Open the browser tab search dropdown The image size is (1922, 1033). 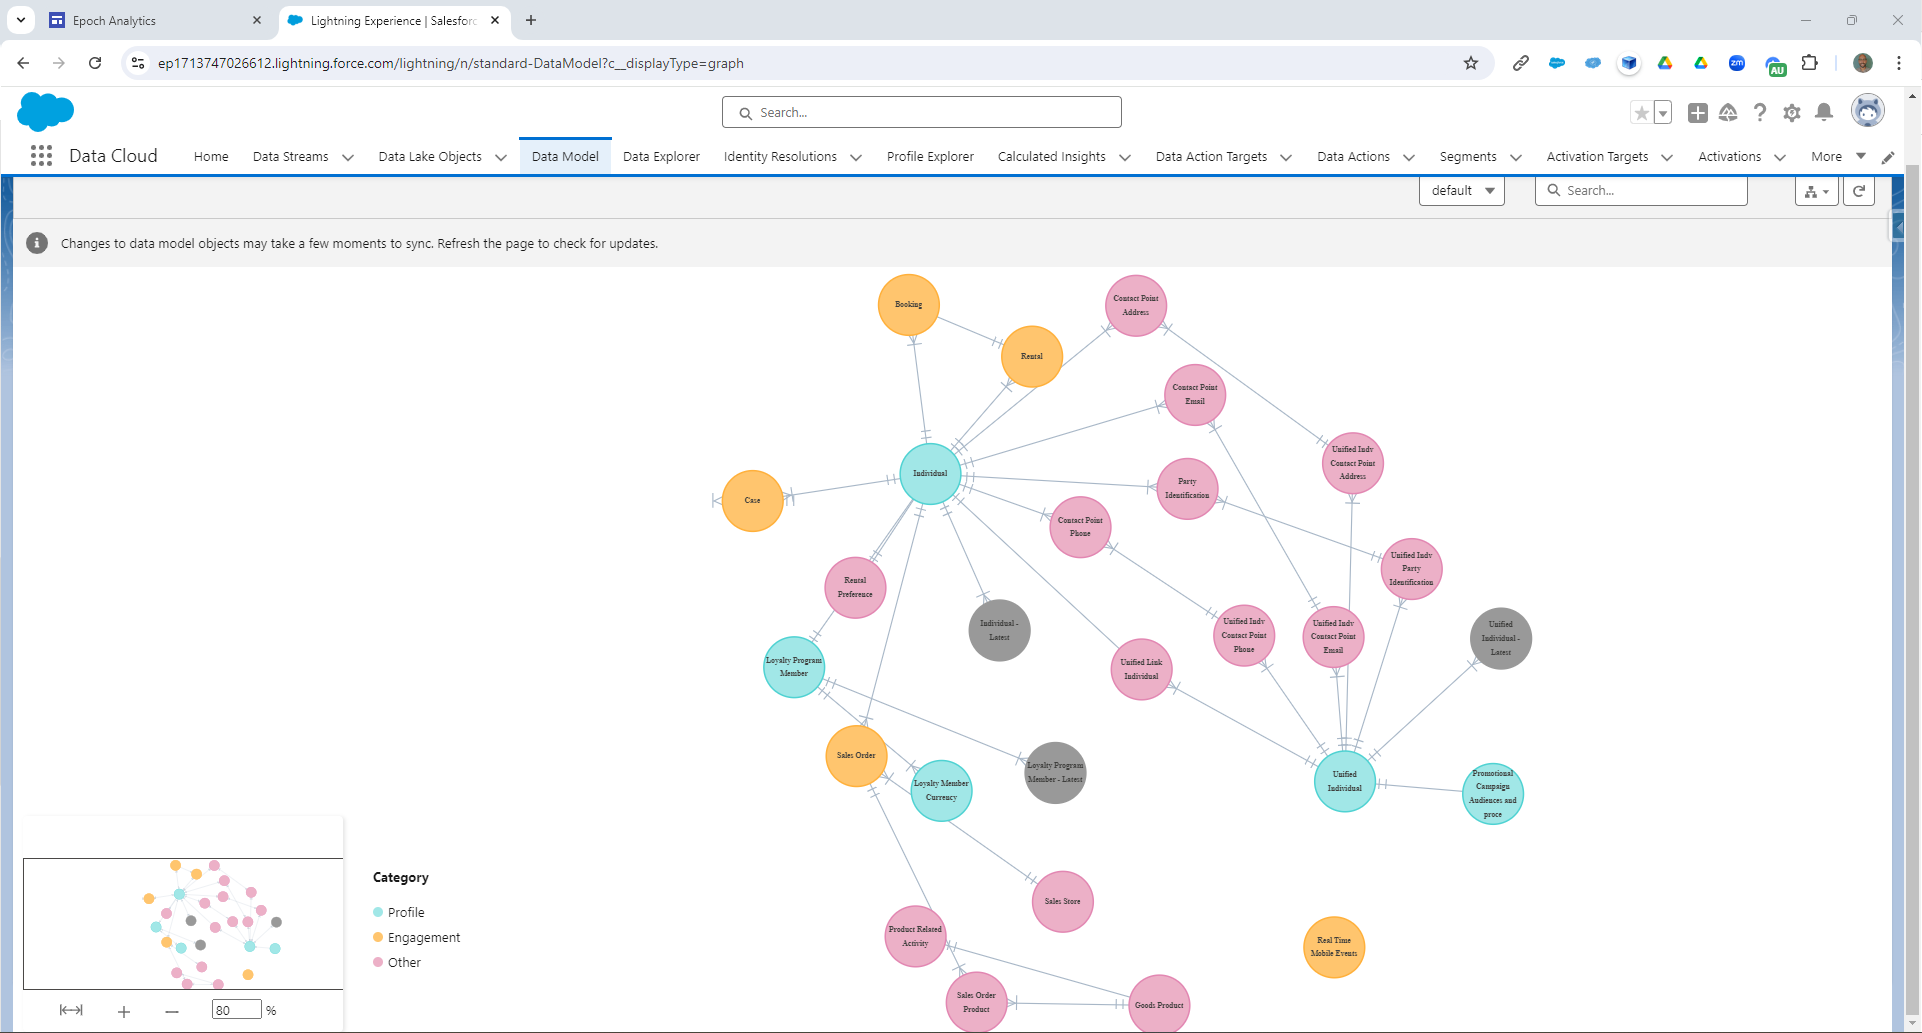(x=21, y=20)
